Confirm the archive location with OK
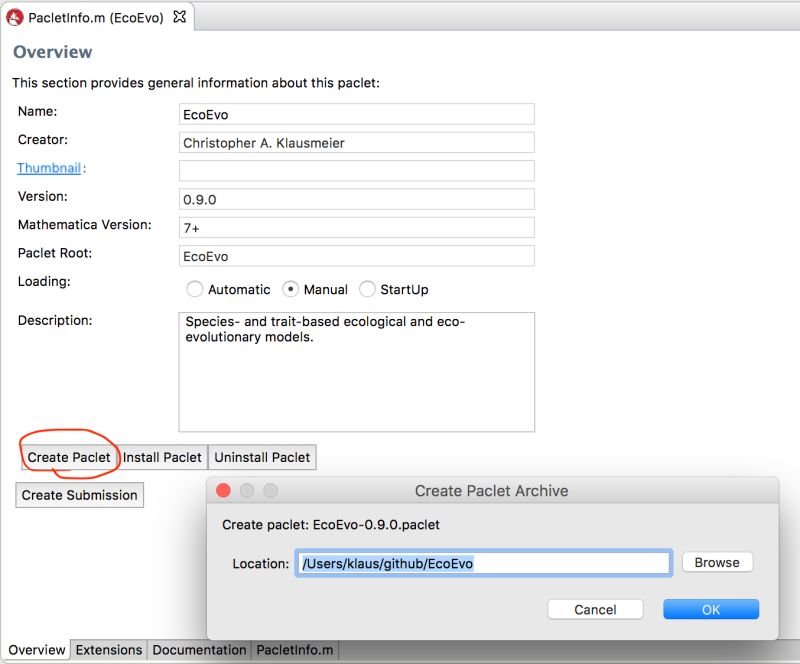The image size is (800, 664). [710, 609]
